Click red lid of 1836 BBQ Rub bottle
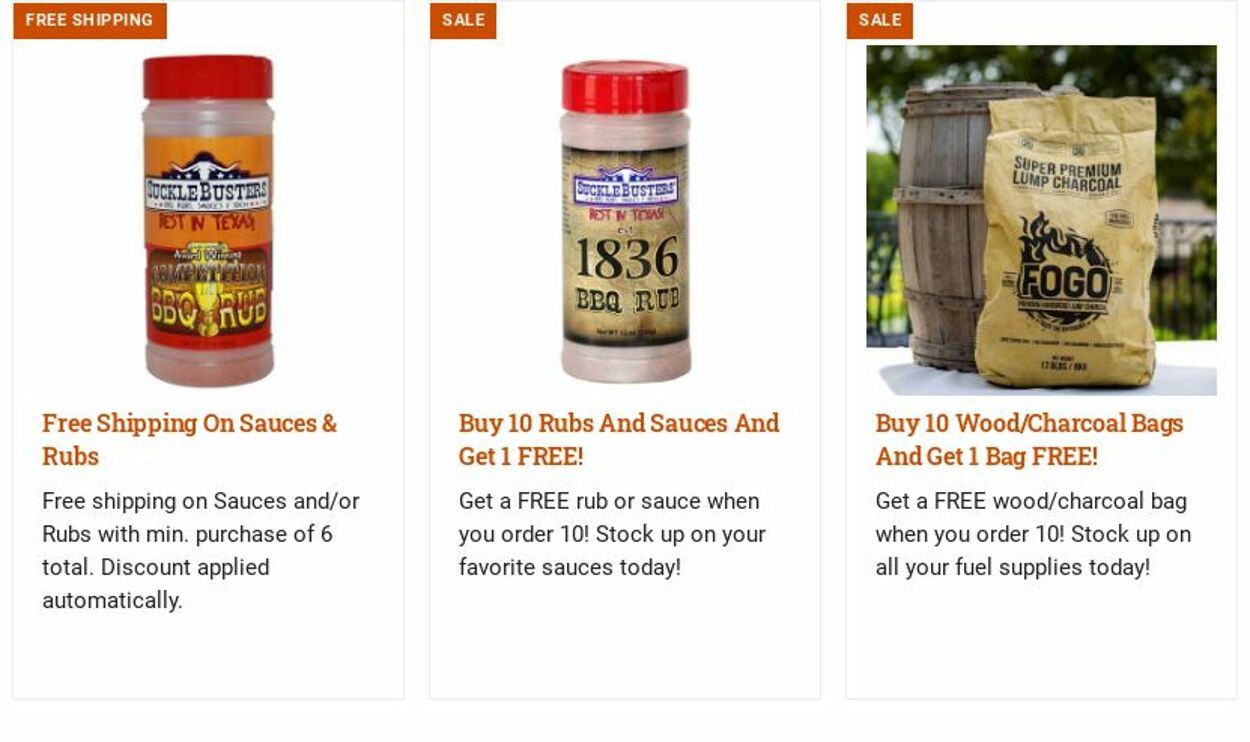The width and height of the screenshot is (1250, 742). pos(625,86)
